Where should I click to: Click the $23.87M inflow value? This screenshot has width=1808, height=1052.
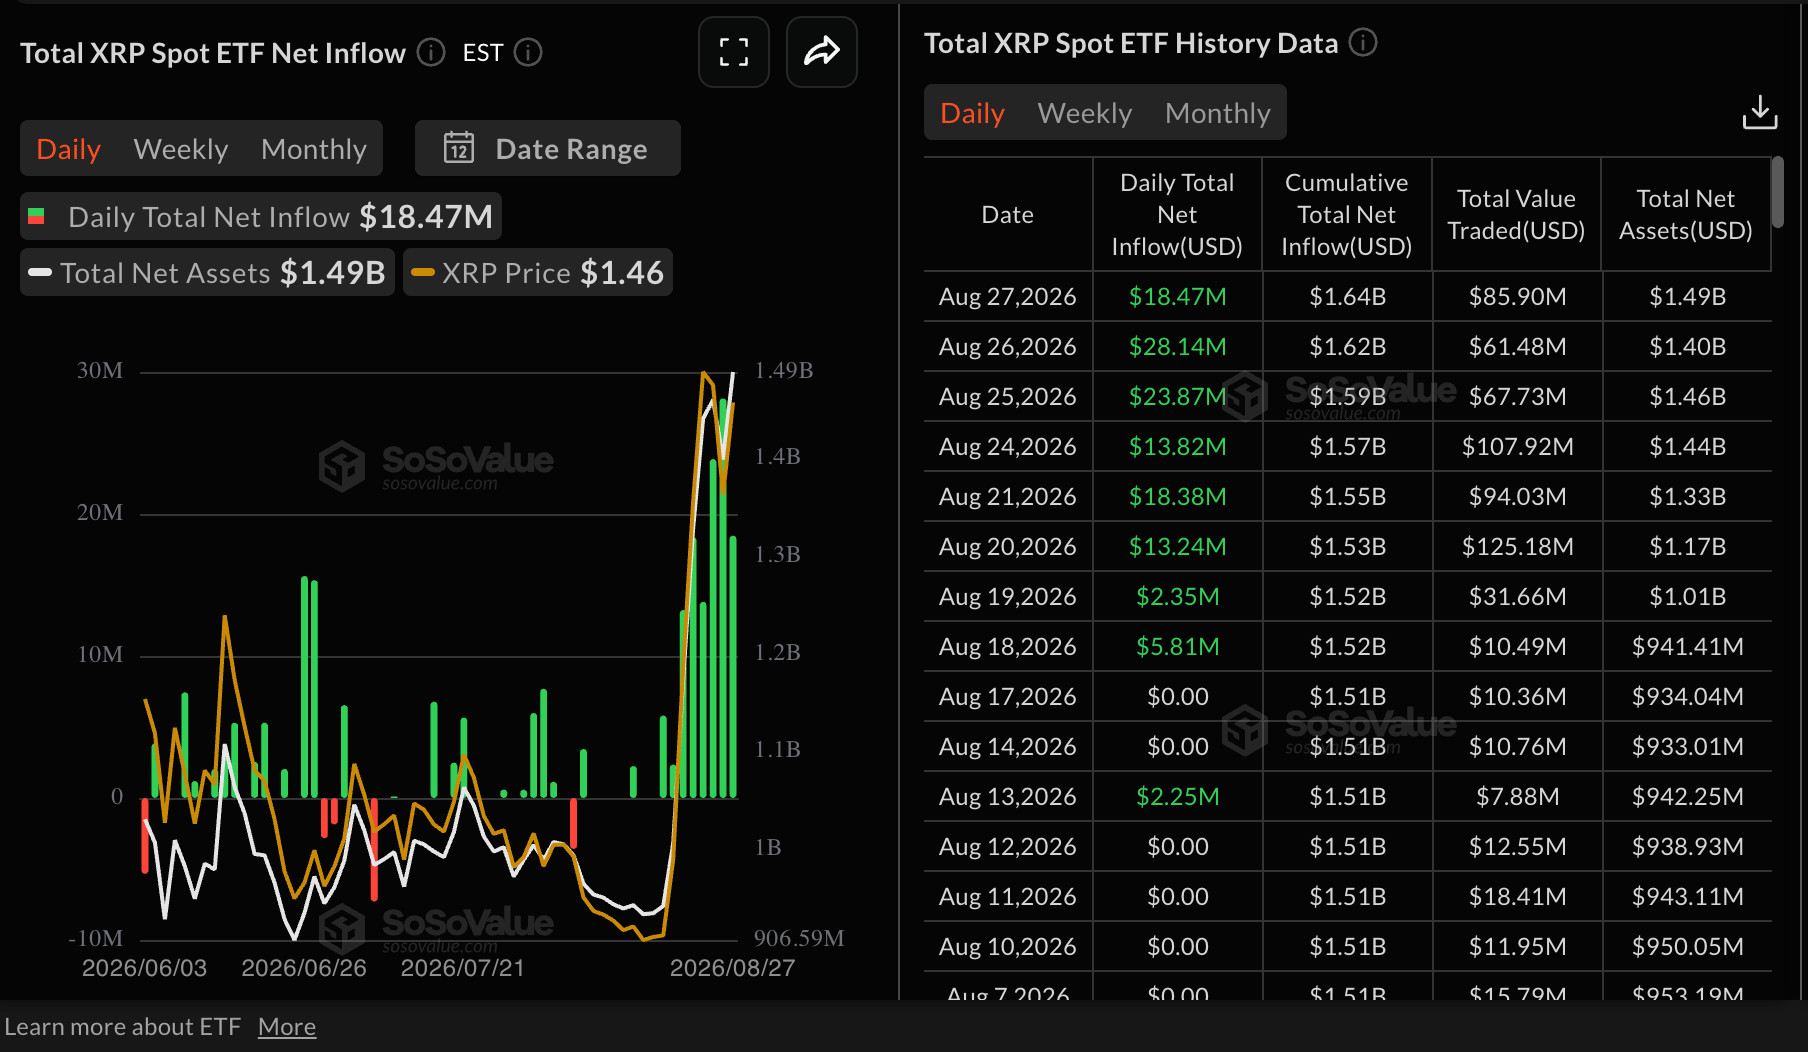[1177, 396]
